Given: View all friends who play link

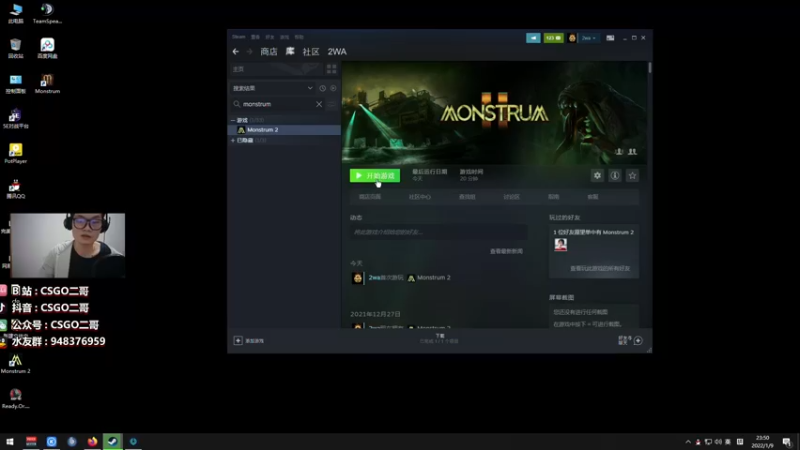Looking at the screenshot, I should (599, 268).
